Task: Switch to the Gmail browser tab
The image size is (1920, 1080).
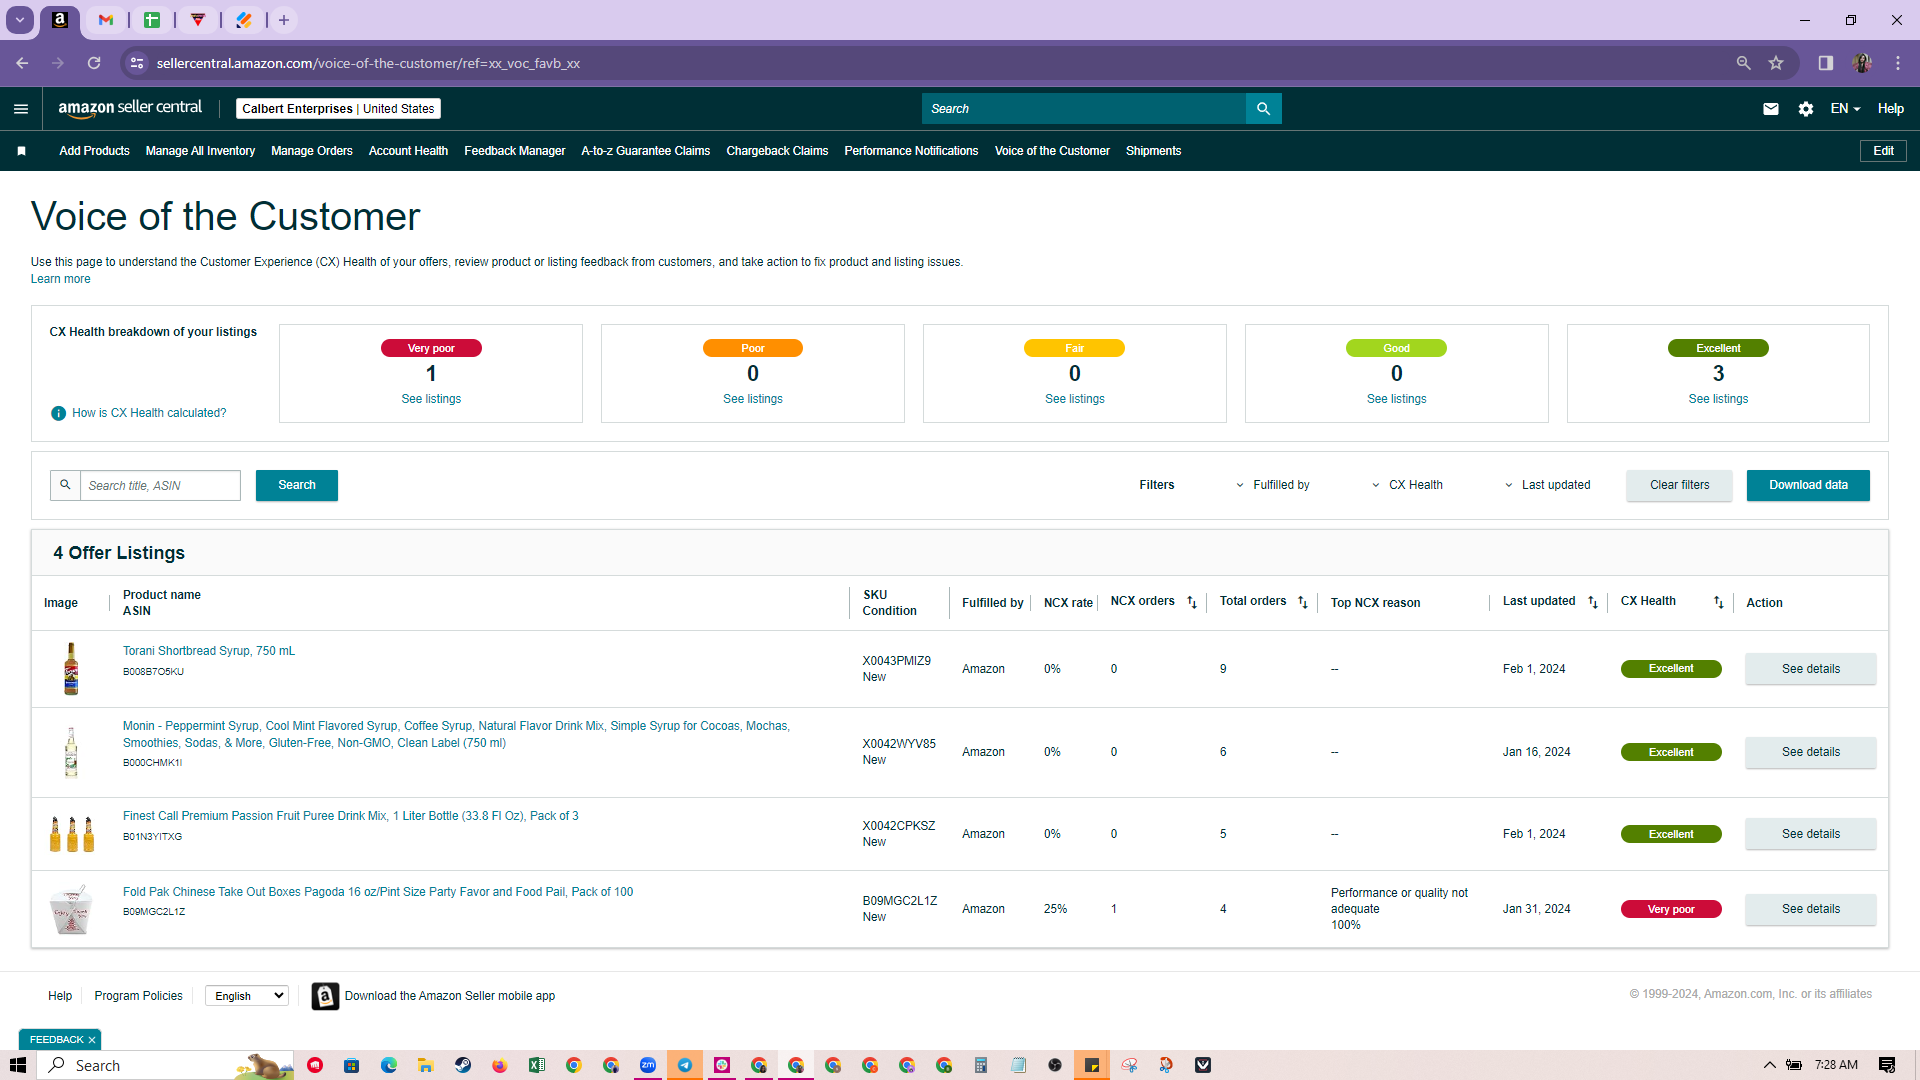Action: click(106, 20)
